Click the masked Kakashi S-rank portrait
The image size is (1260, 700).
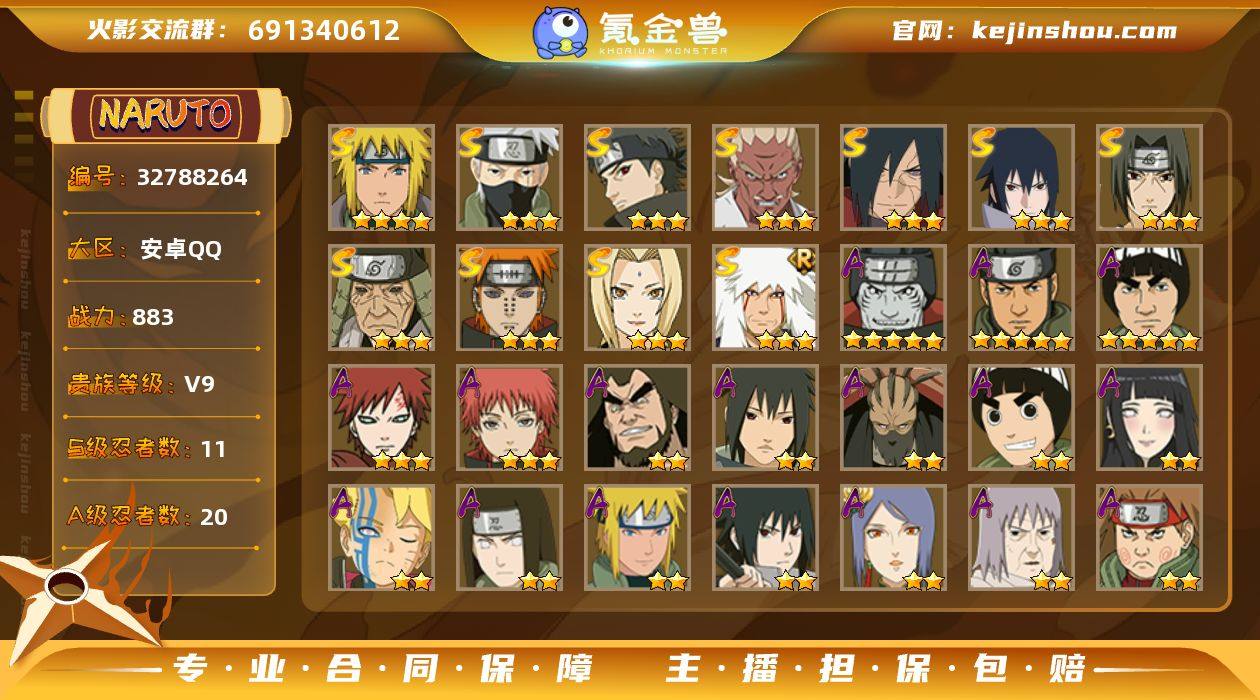[x=509, y=178]
